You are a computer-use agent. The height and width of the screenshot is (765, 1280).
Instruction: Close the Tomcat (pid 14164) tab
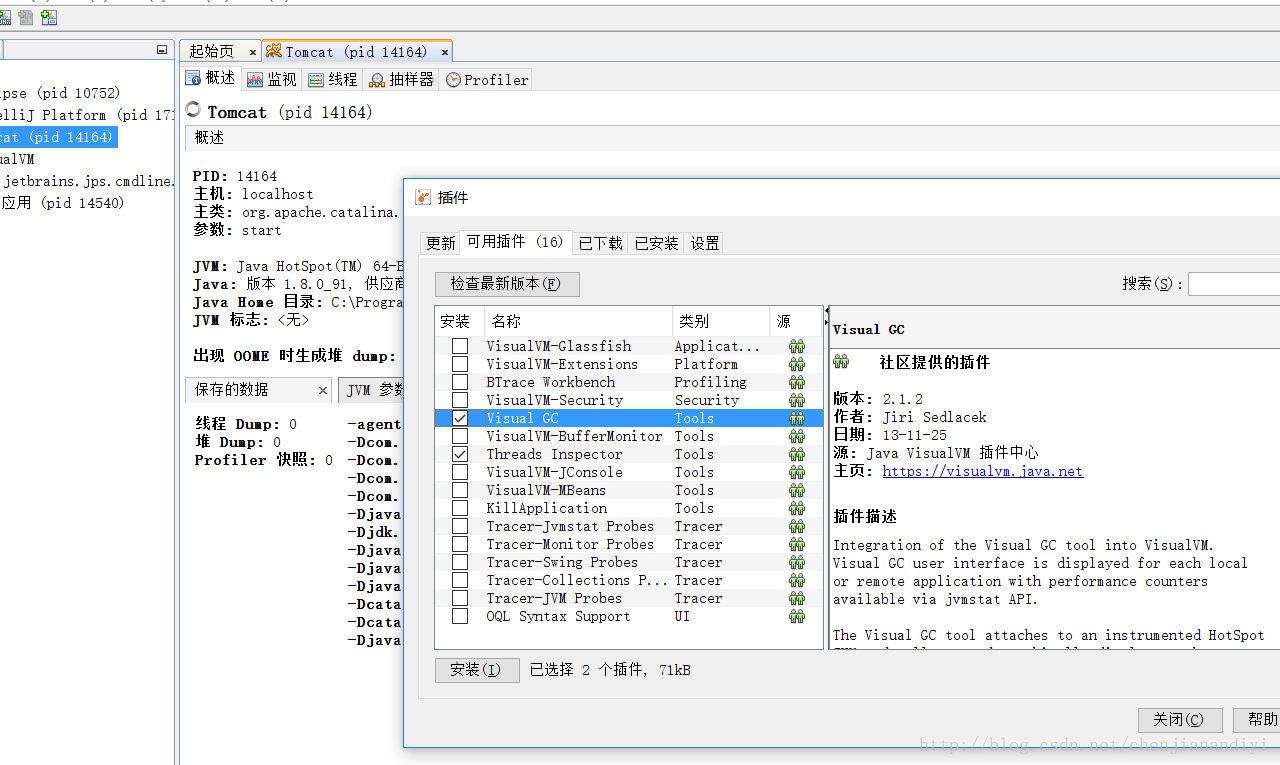pyautogui.click(x=445, y=52)
